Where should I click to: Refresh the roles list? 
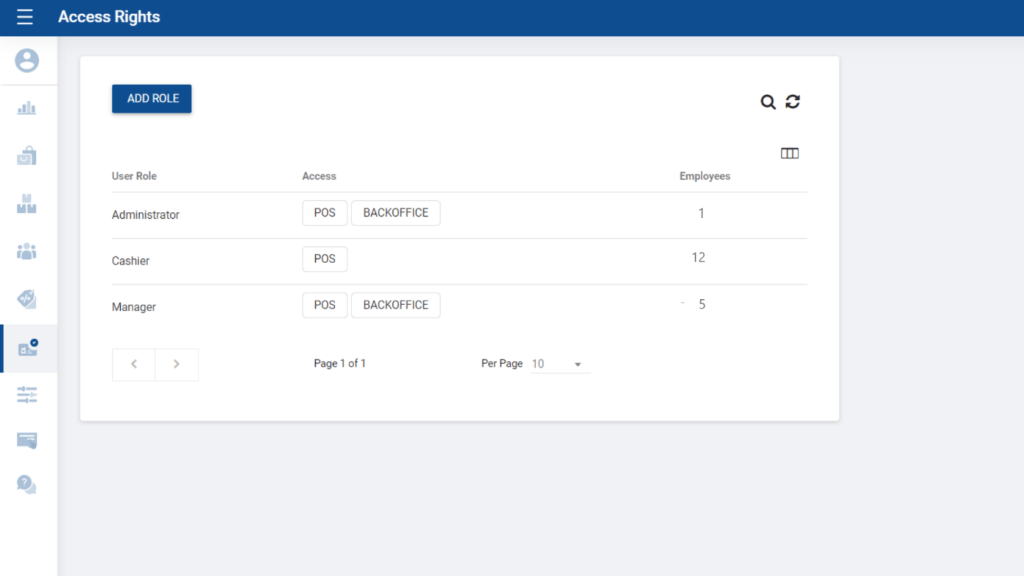[793, 102]
